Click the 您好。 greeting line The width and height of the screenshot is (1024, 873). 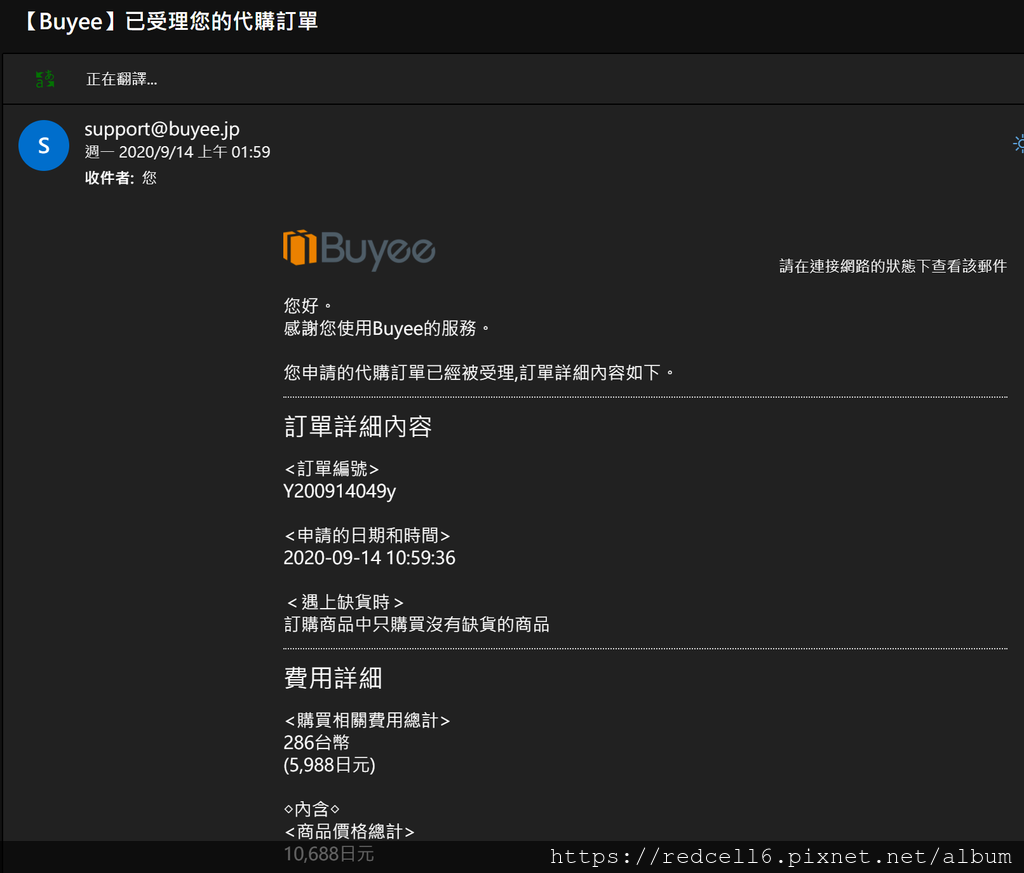[x=308, y=305]
